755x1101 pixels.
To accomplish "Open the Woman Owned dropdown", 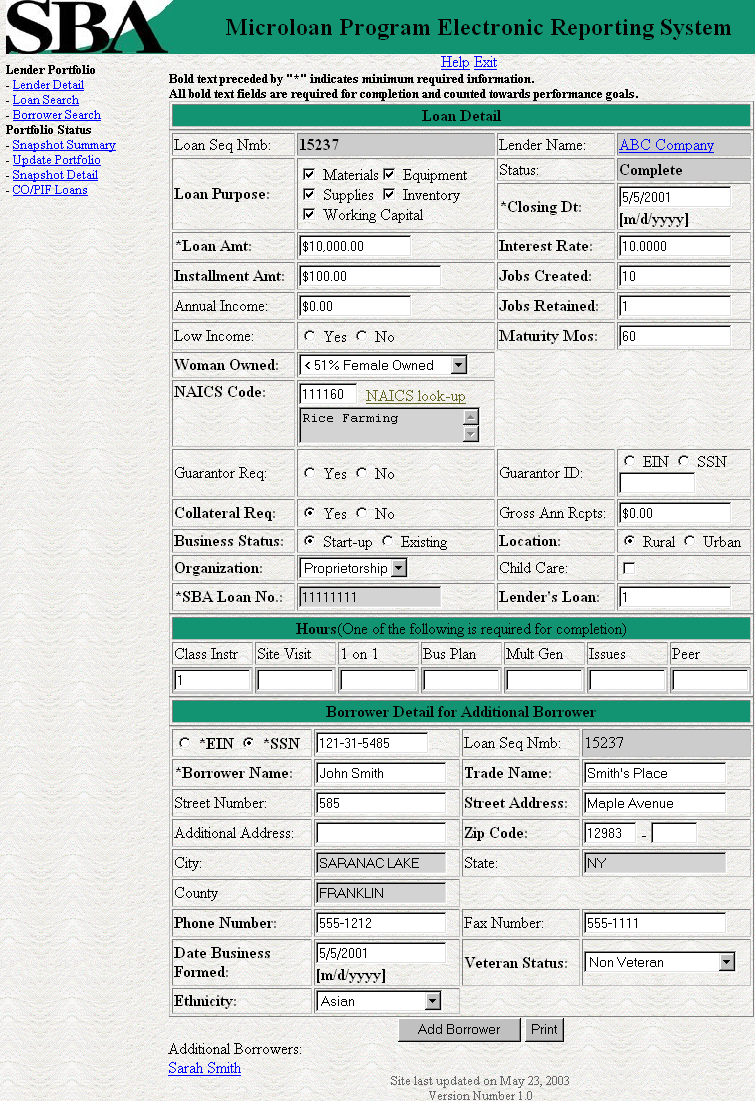I will click(x=383, y=365).
